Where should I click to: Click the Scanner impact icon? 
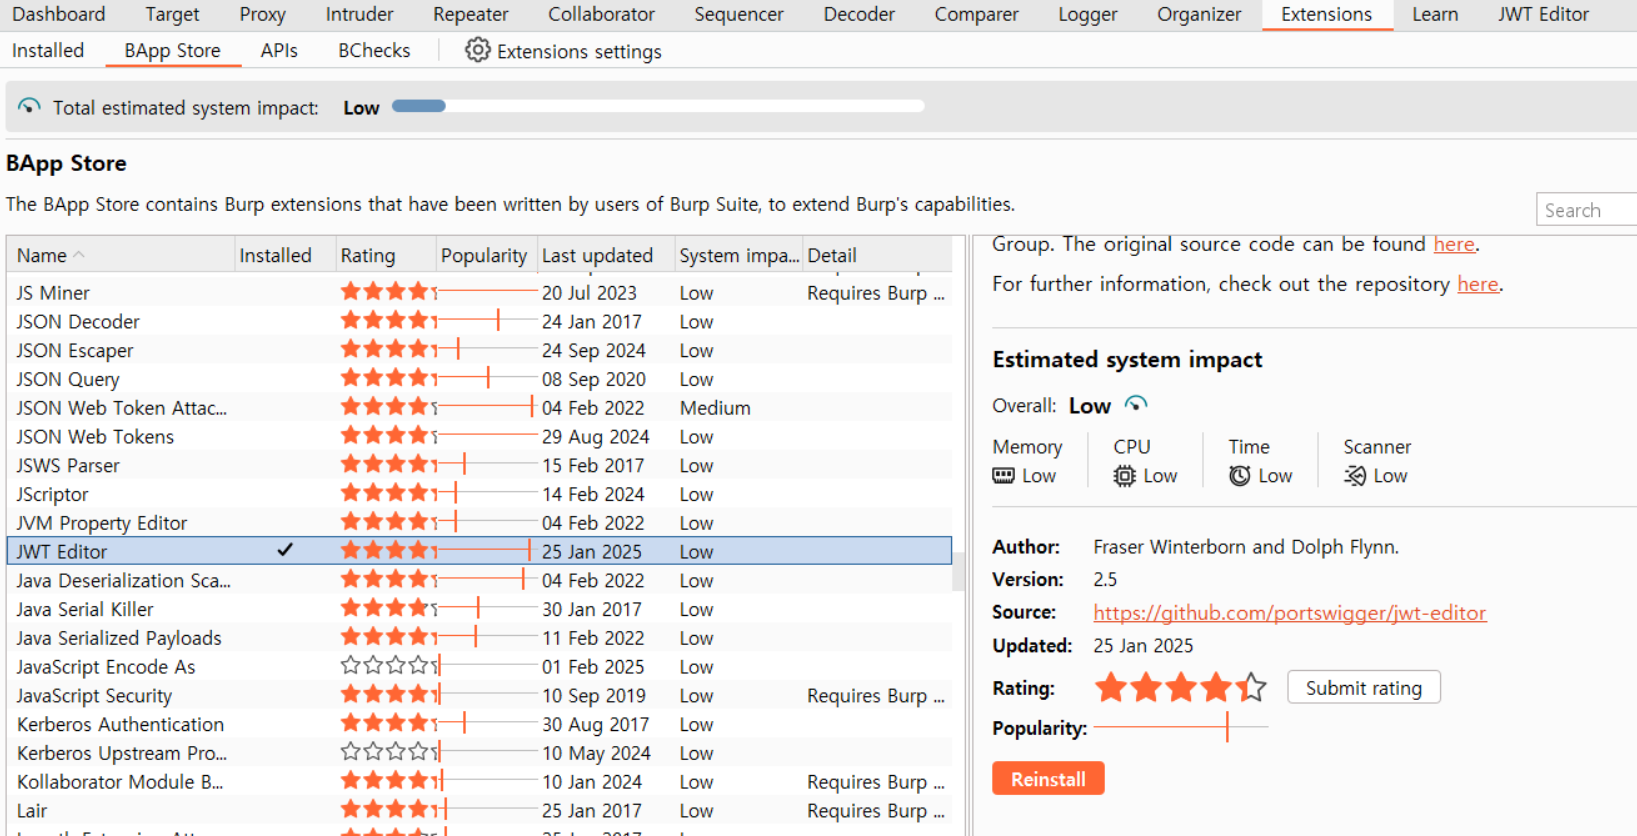(1355, 476)
